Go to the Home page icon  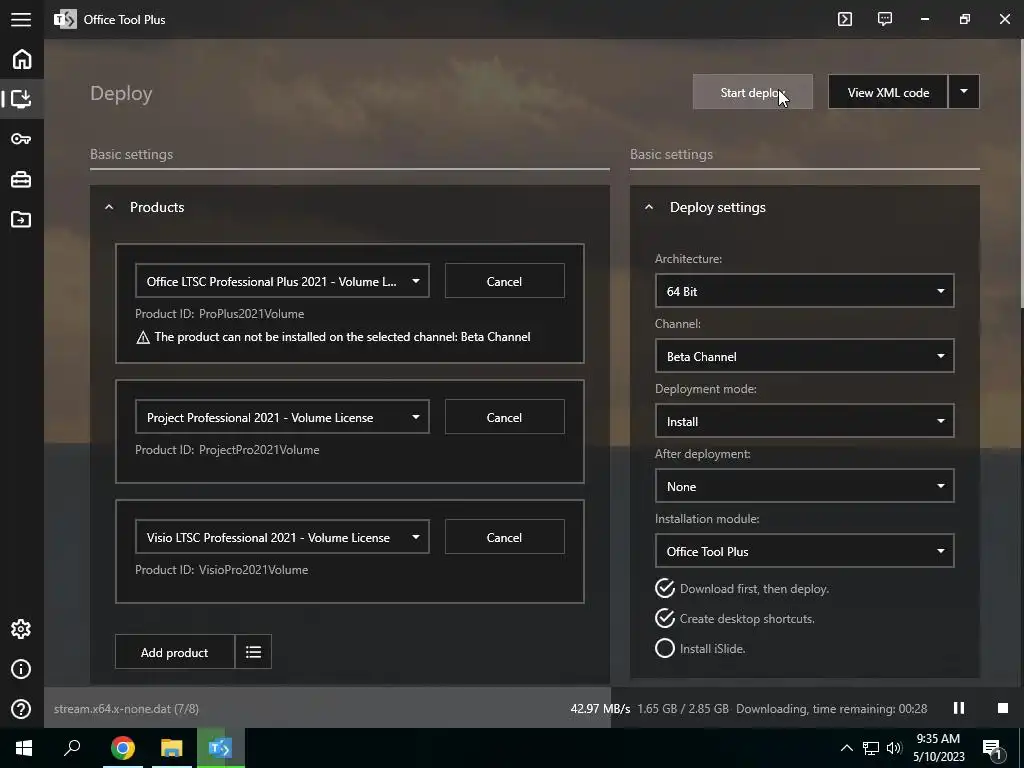(x=22, y=59)
